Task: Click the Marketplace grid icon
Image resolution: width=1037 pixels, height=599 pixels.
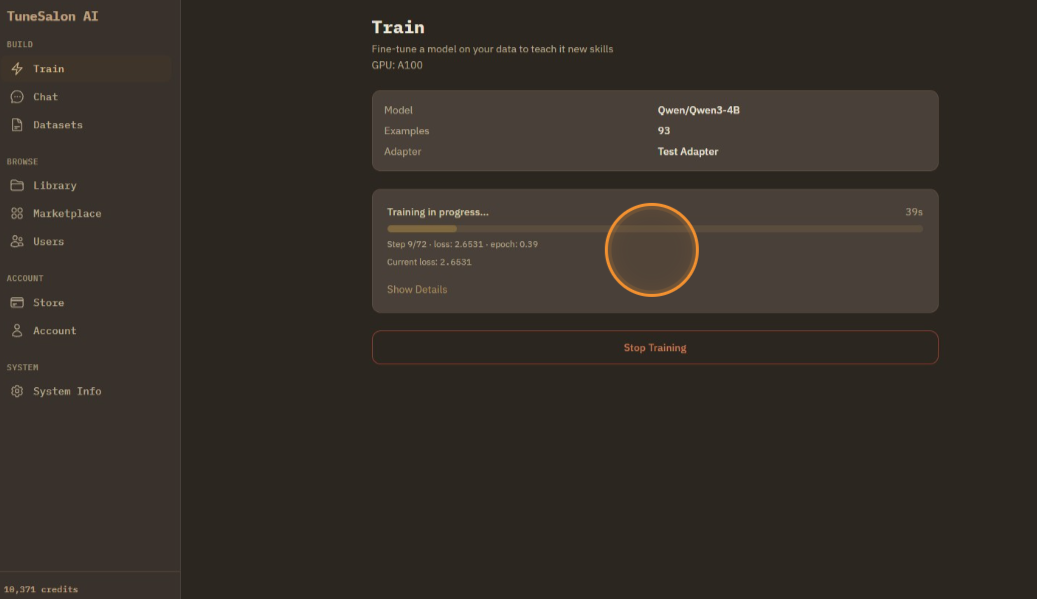Action: 17,214
